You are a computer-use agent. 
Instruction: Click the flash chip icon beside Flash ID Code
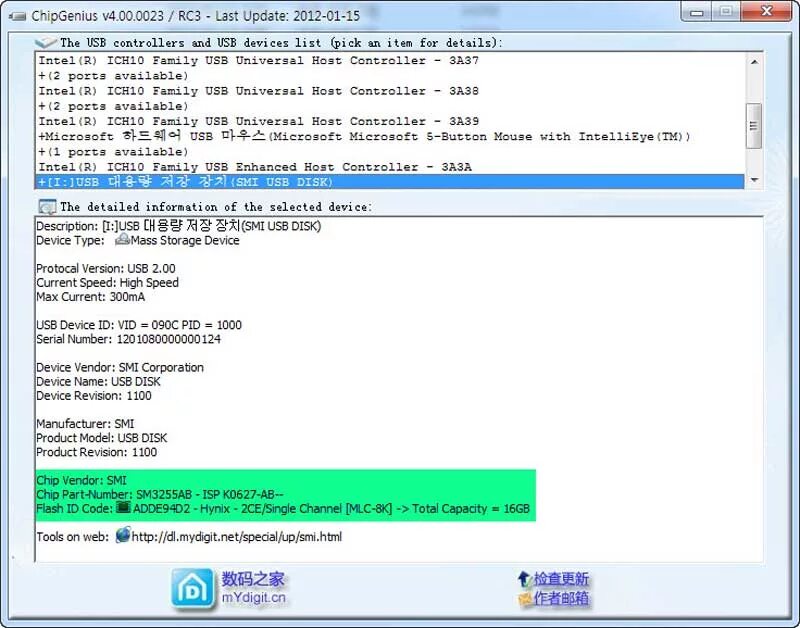click(123, 508)
